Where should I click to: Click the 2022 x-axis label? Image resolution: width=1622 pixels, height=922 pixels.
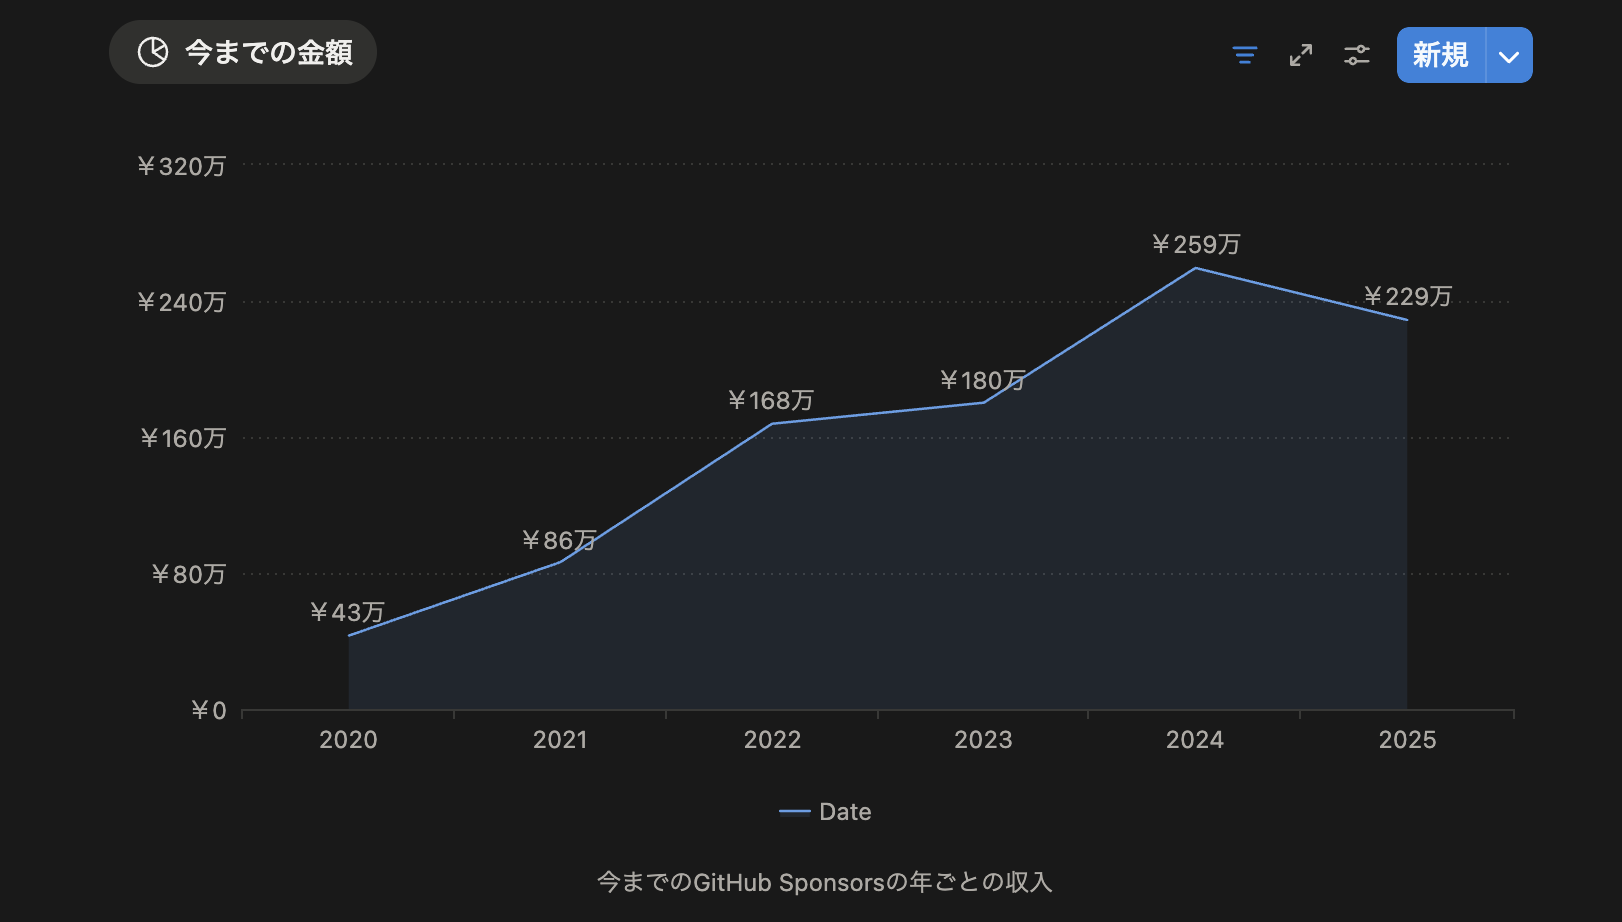[x=772, y=740]
